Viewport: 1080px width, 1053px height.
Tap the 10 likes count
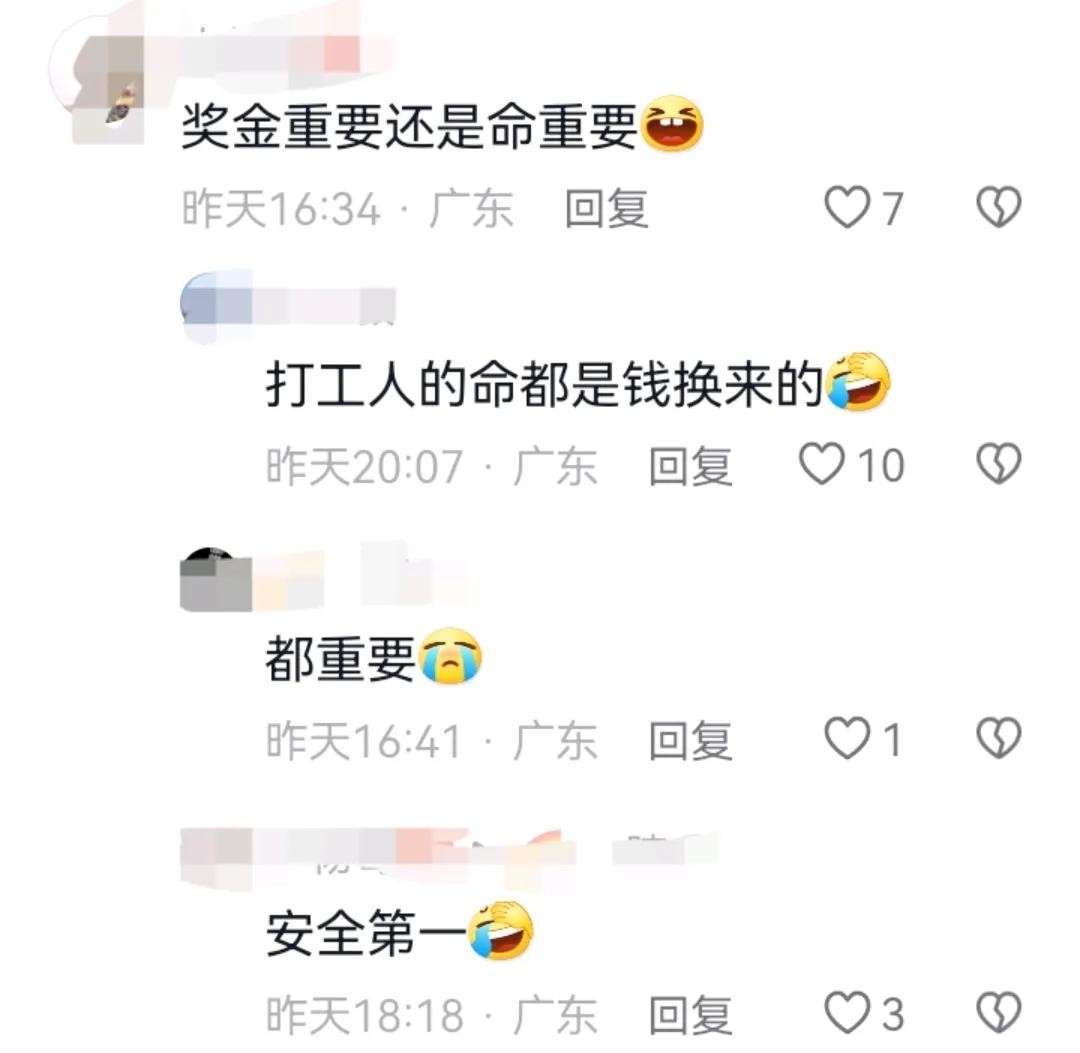[880, 466]
